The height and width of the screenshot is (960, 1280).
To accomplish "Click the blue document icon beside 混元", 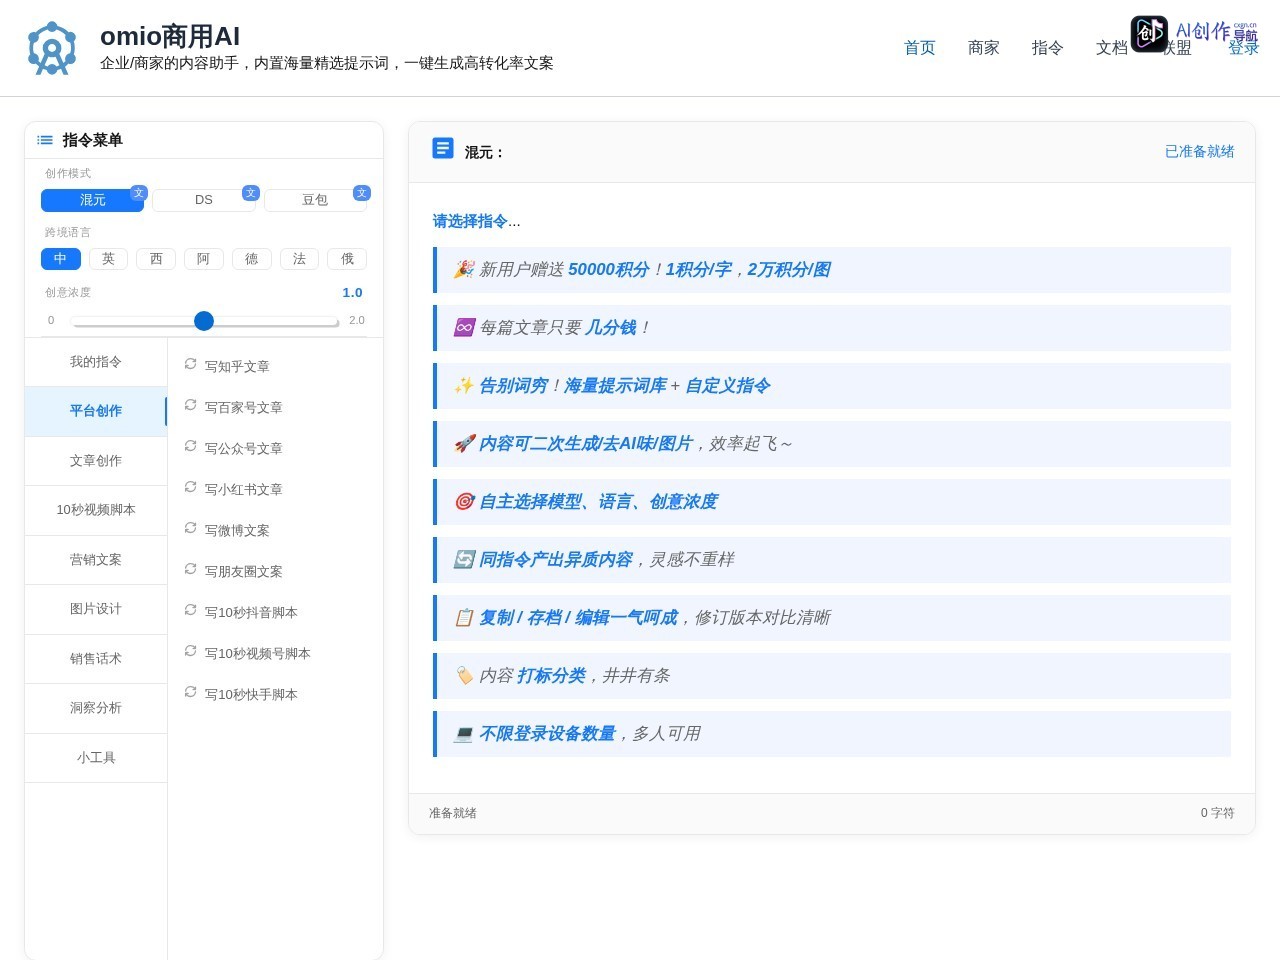I will [443, 148].
